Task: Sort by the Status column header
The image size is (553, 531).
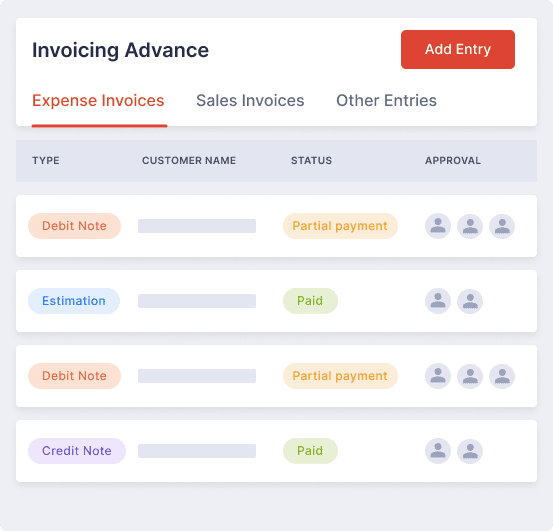Action: pyautogui.click(x=311, y=161)
